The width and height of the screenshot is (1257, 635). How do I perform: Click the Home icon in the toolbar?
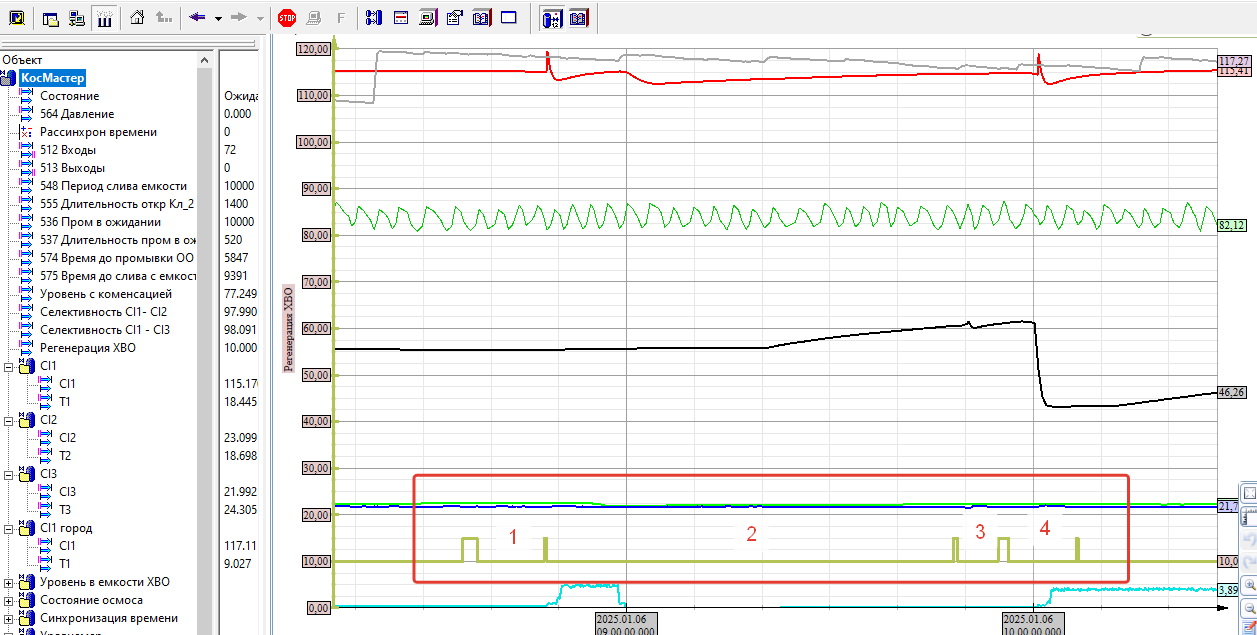click(x=137, y=17)
